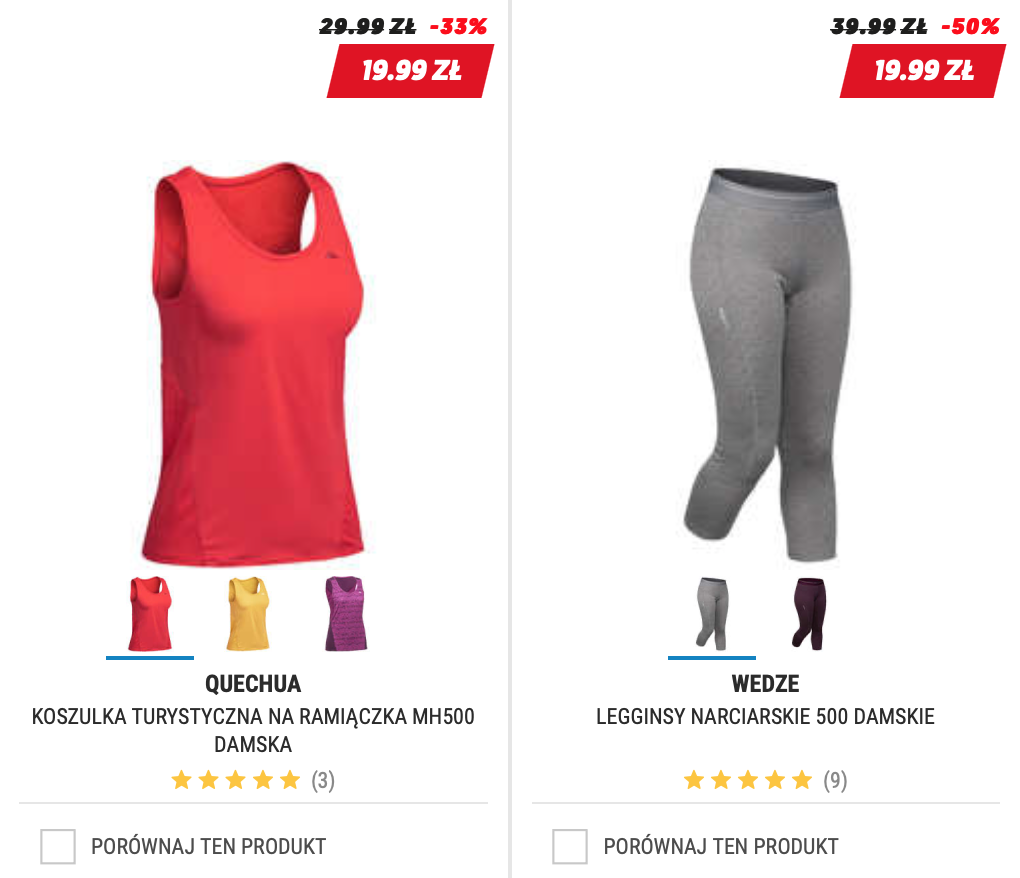Open Koszulka turystyczna na ramiączka MH500 title

click(x=253, y=730)
